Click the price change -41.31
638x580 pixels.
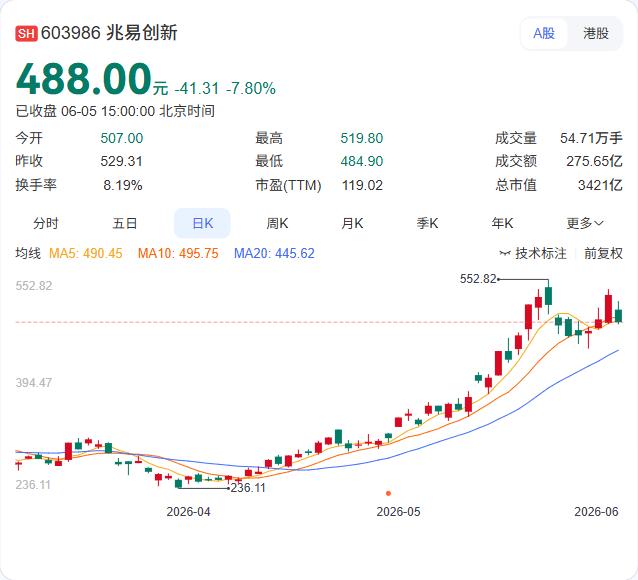click(x=197, y=88)
